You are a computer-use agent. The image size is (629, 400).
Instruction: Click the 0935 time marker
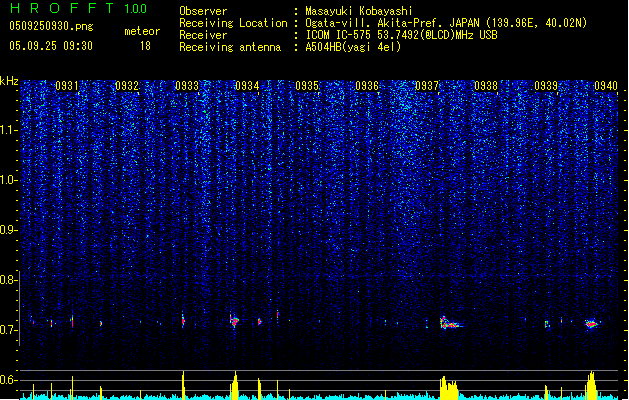pyautogui.click(x=307, y=86)
